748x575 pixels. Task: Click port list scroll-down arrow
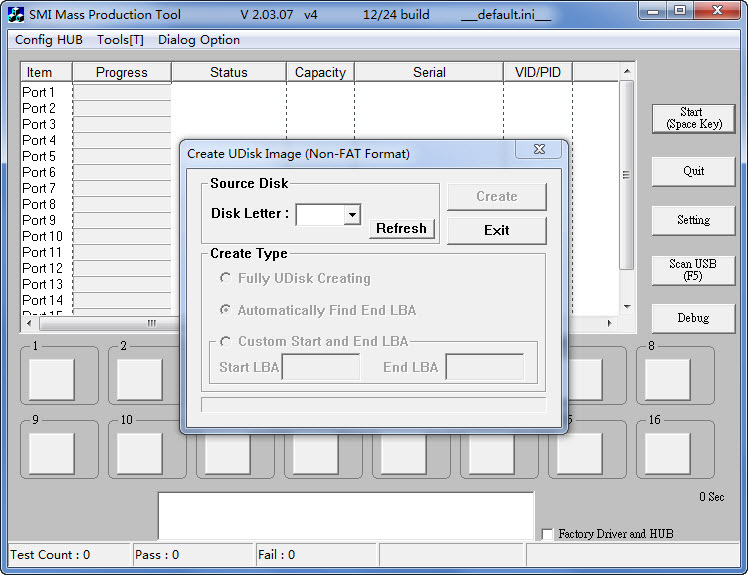tap(627, 307)
